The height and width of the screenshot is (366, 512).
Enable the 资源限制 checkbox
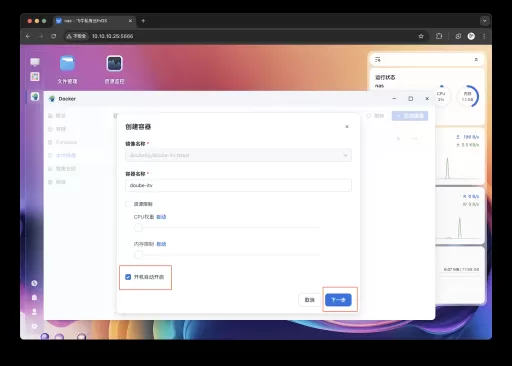pyautogui.click(x=128, y=204)
